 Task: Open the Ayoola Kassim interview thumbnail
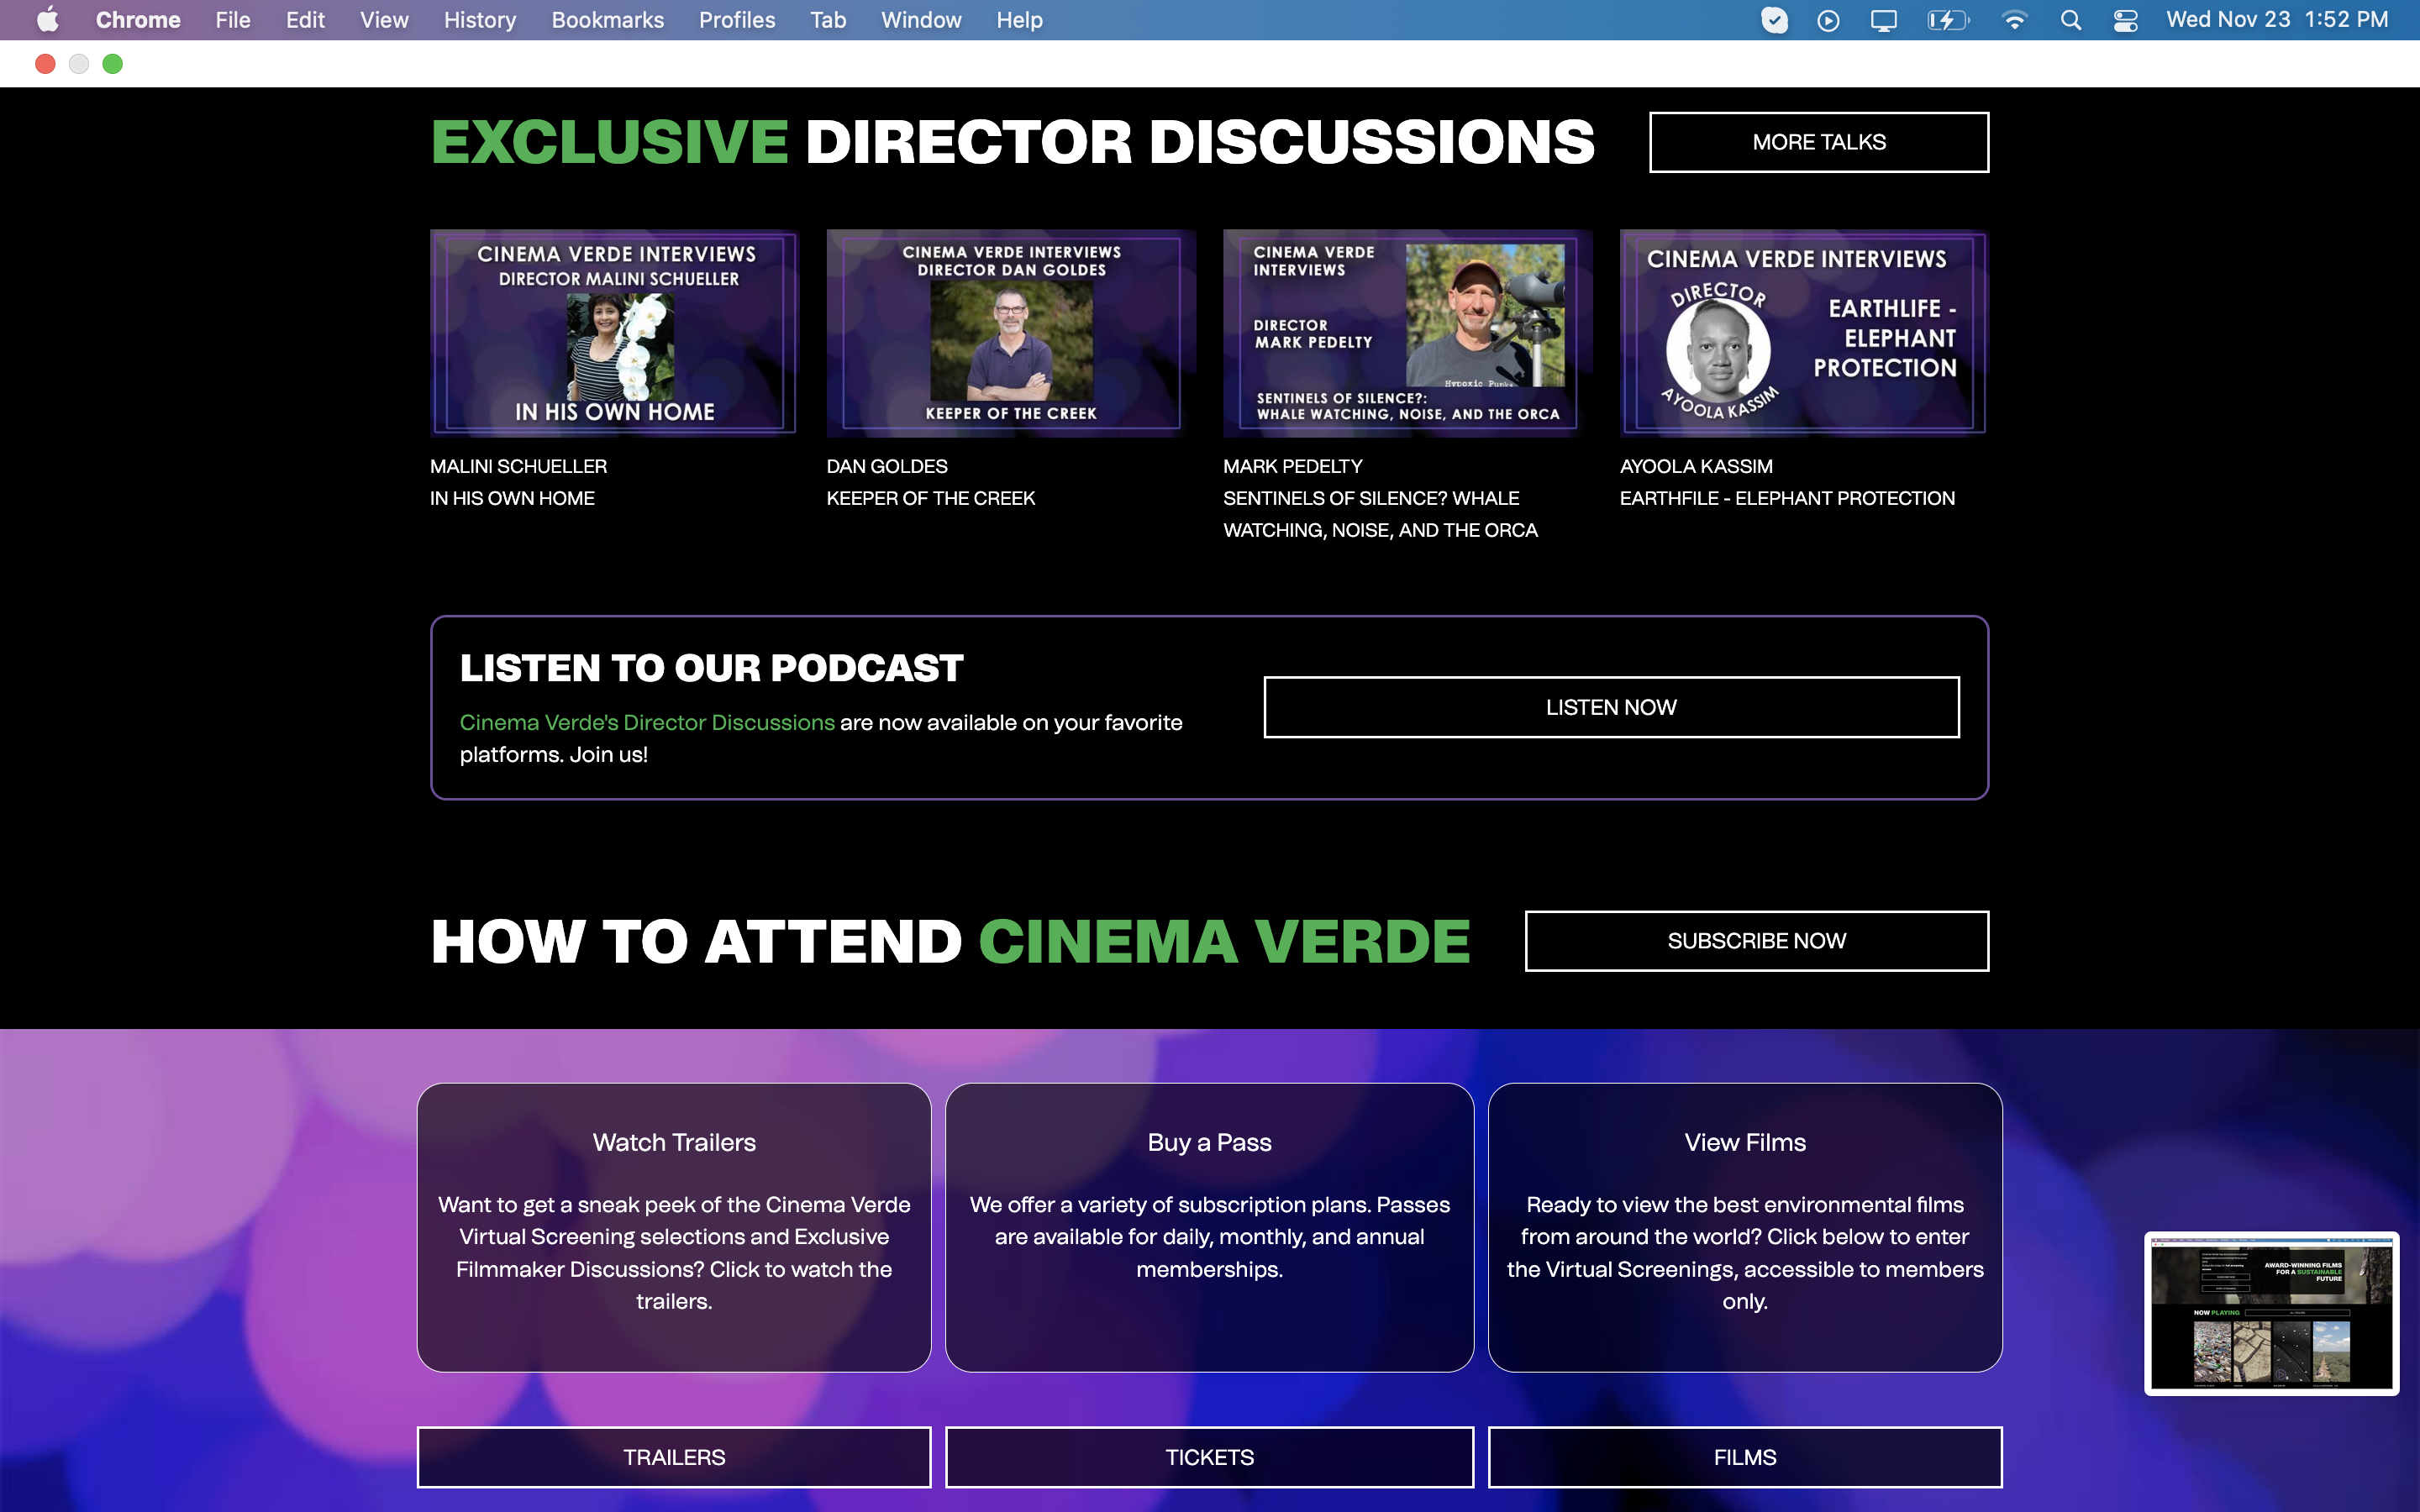point(1803,333)
